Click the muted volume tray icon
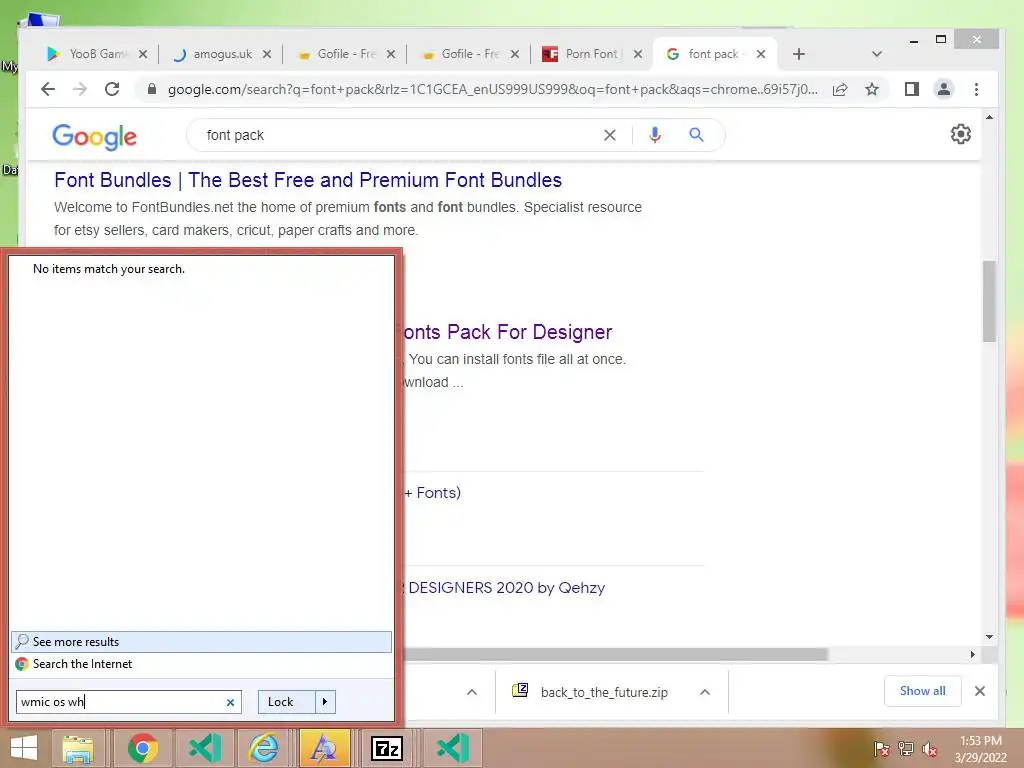 pyautogui.click(x=929, y=749)
